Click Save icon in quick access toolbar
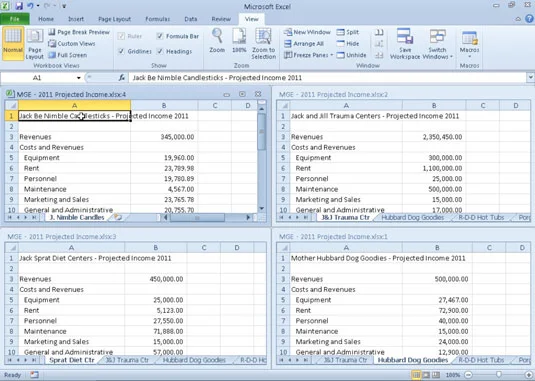Viewport: 535px width, 381px height. [x=19, y=6]
